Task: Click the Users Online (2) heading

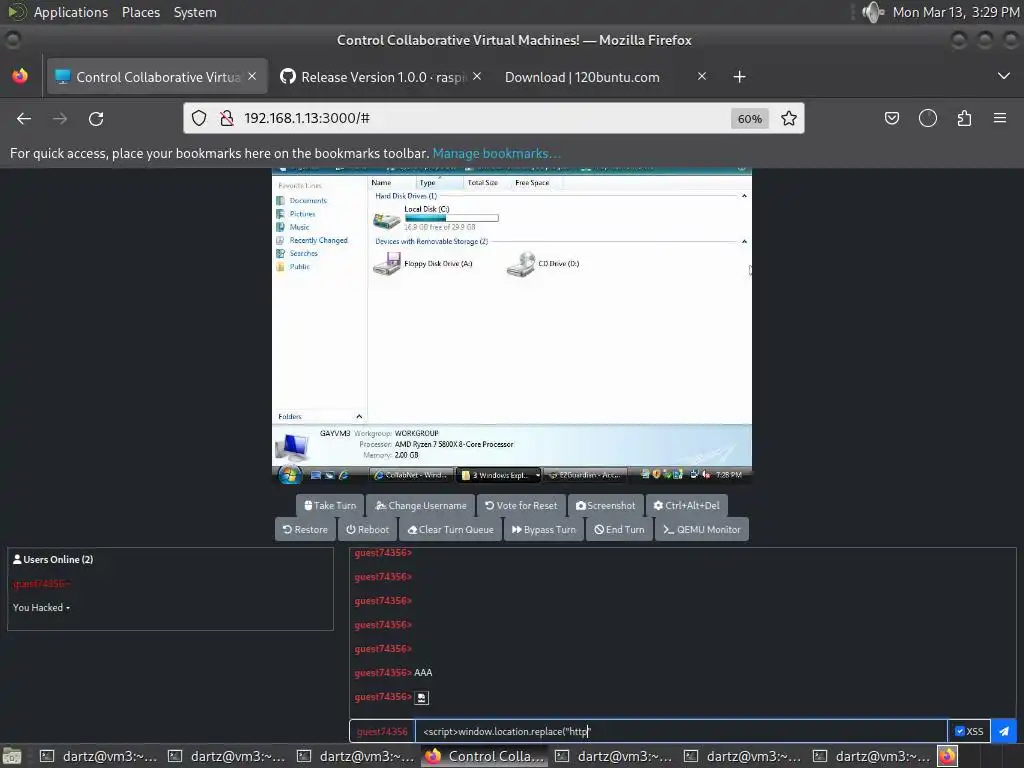Action: [x=53, y=560]
